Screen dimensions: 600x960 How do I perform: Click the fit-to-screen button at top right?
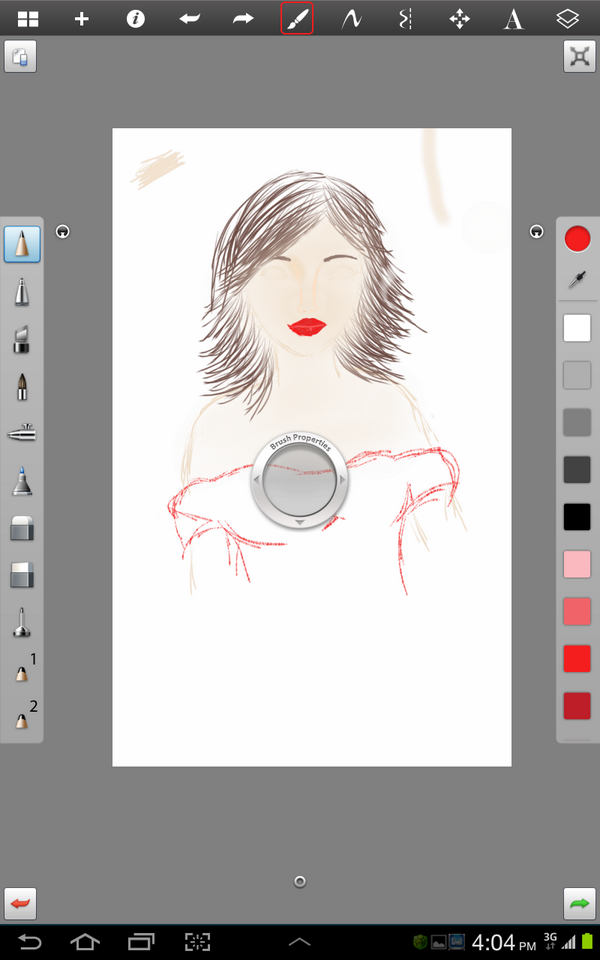pos(579,56)
